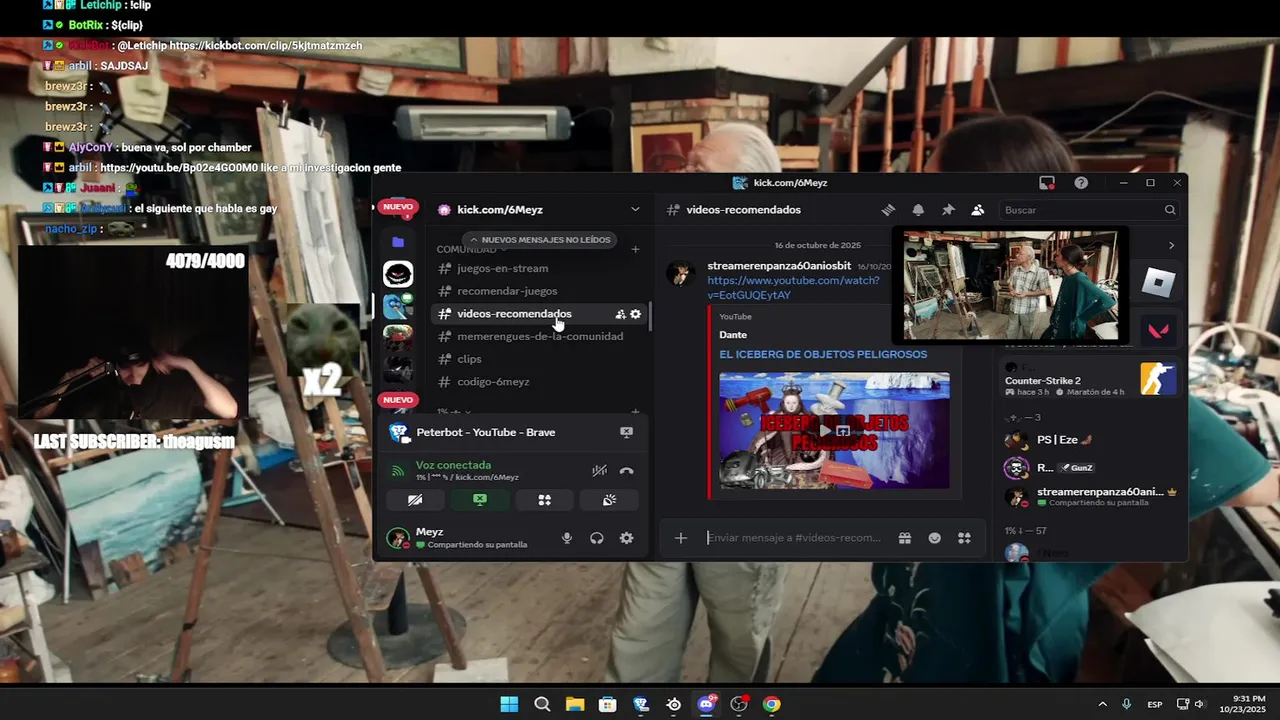
Task: Open the YouTube link in message
Action: coord(793,287)
